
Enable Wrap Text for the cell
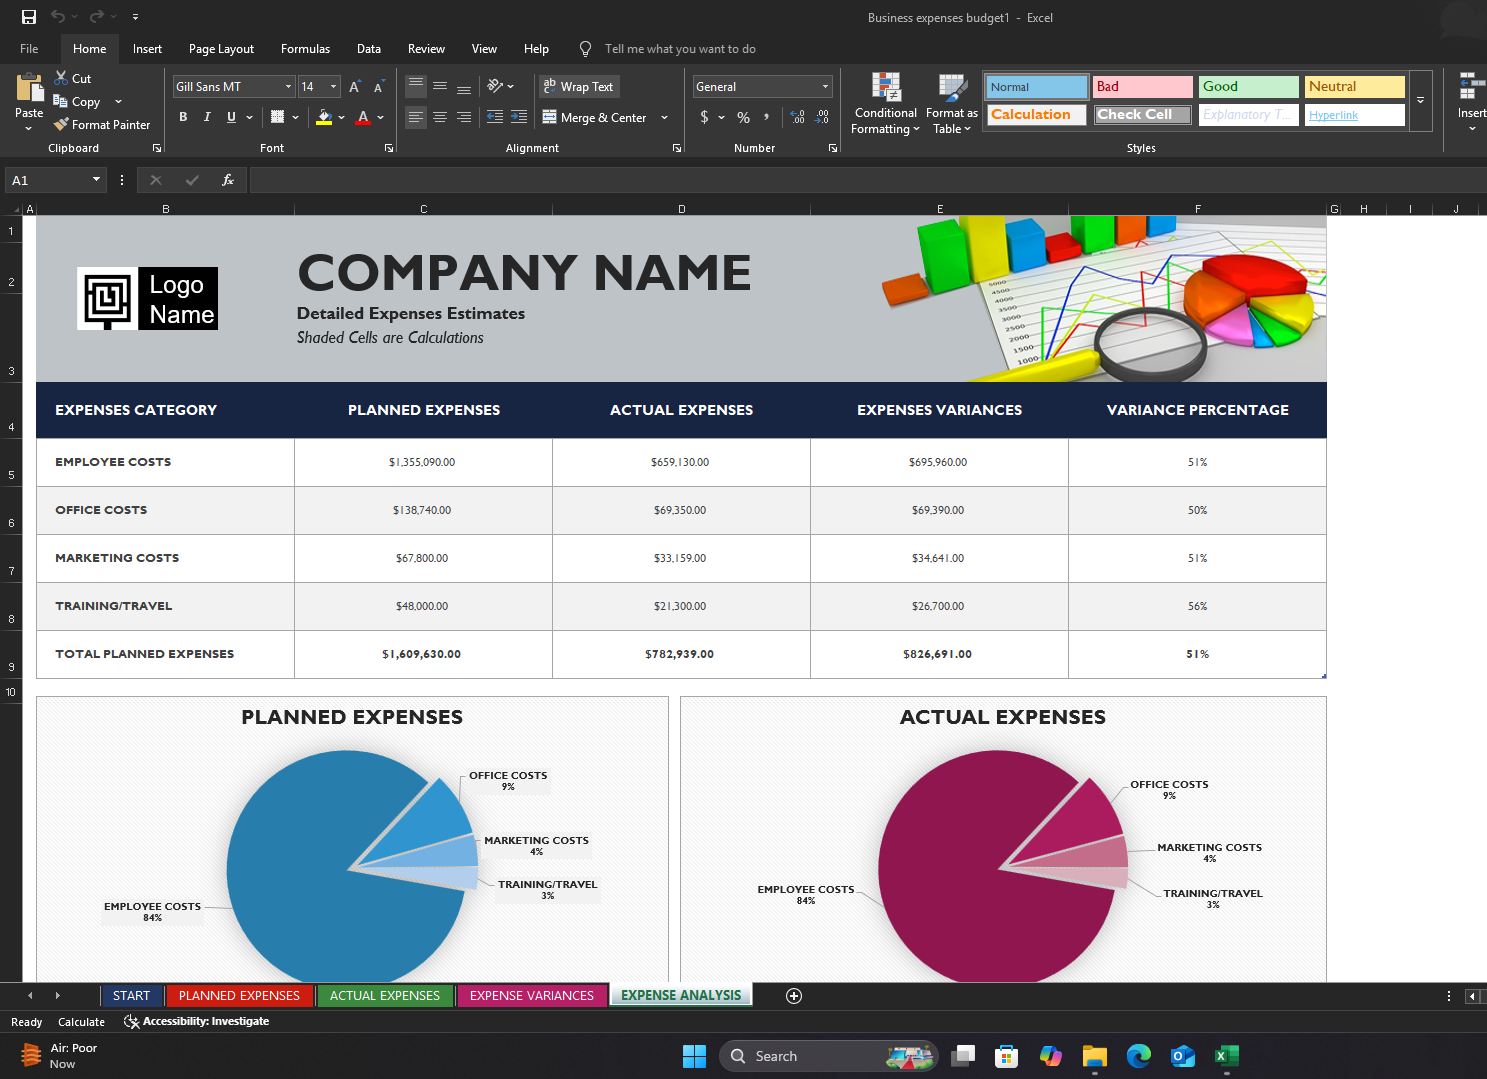coord(579,86)
